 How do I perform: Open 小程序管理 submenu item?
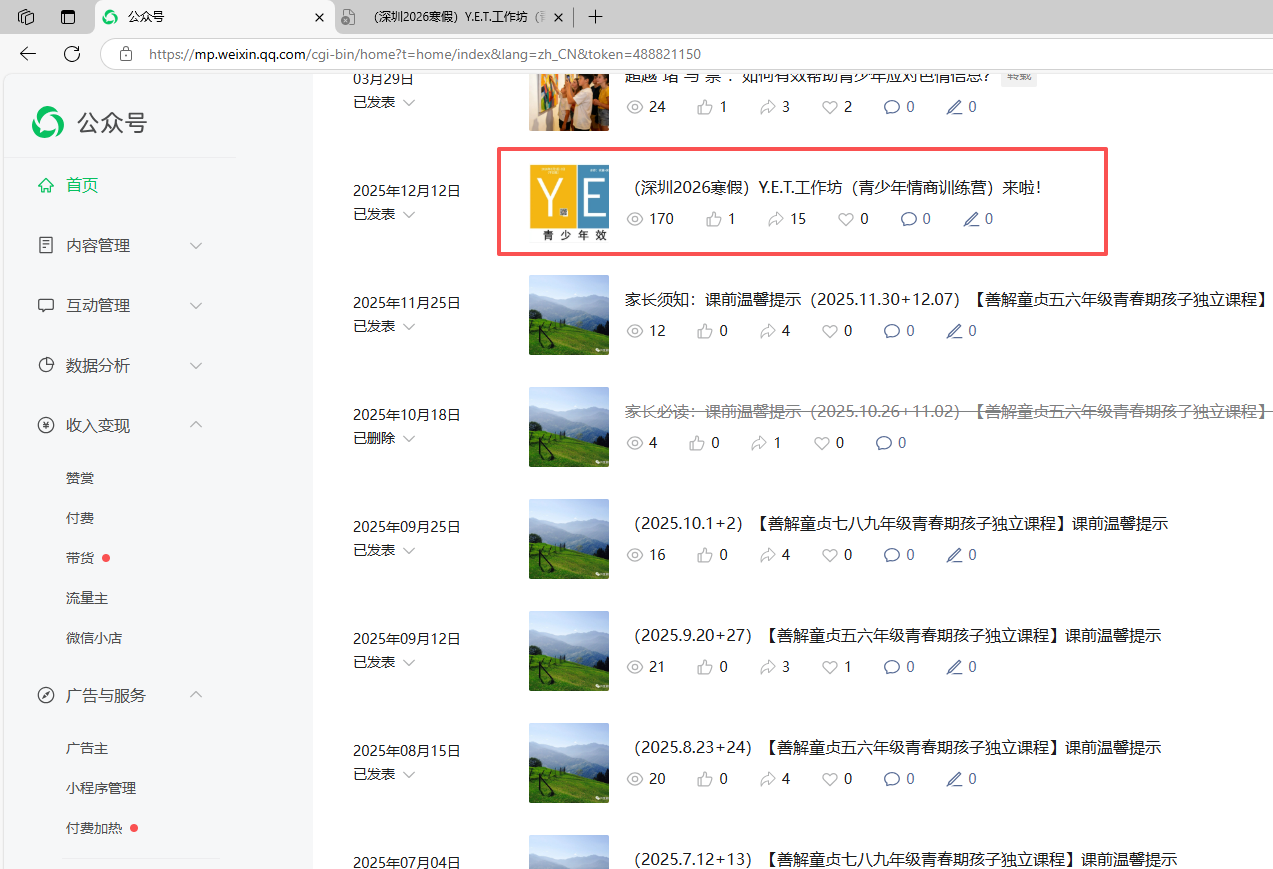coord(101,788)
